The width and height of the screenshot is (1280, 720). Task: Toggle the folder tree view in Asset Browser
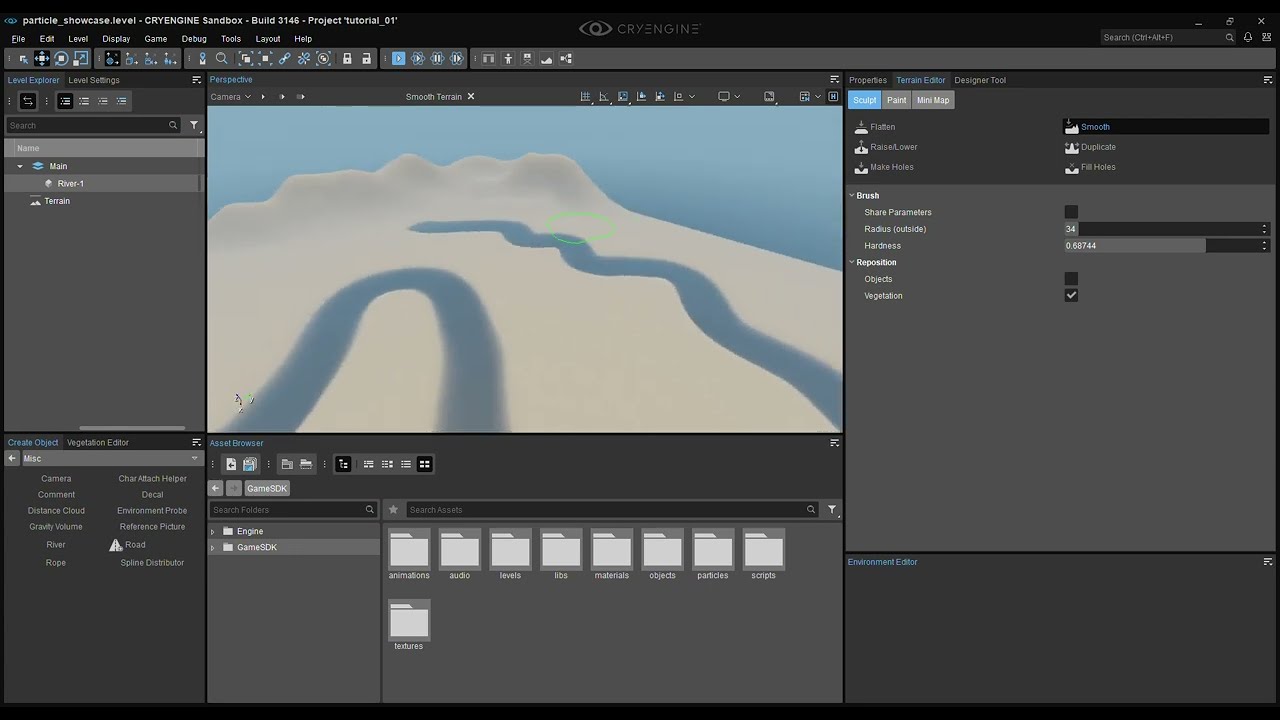343,464
